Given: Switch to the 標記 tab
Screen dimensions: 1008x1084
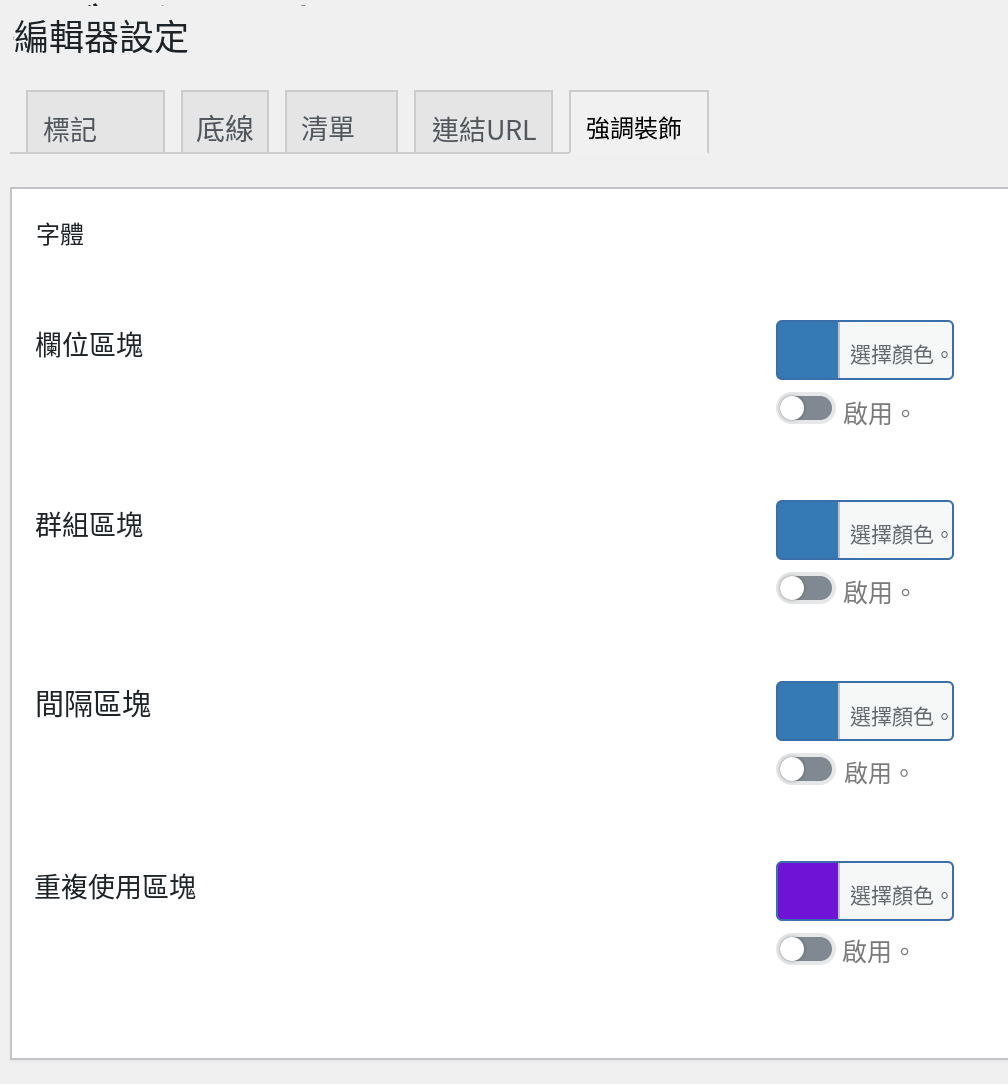Looking at the screenshot, I should 95,122.
